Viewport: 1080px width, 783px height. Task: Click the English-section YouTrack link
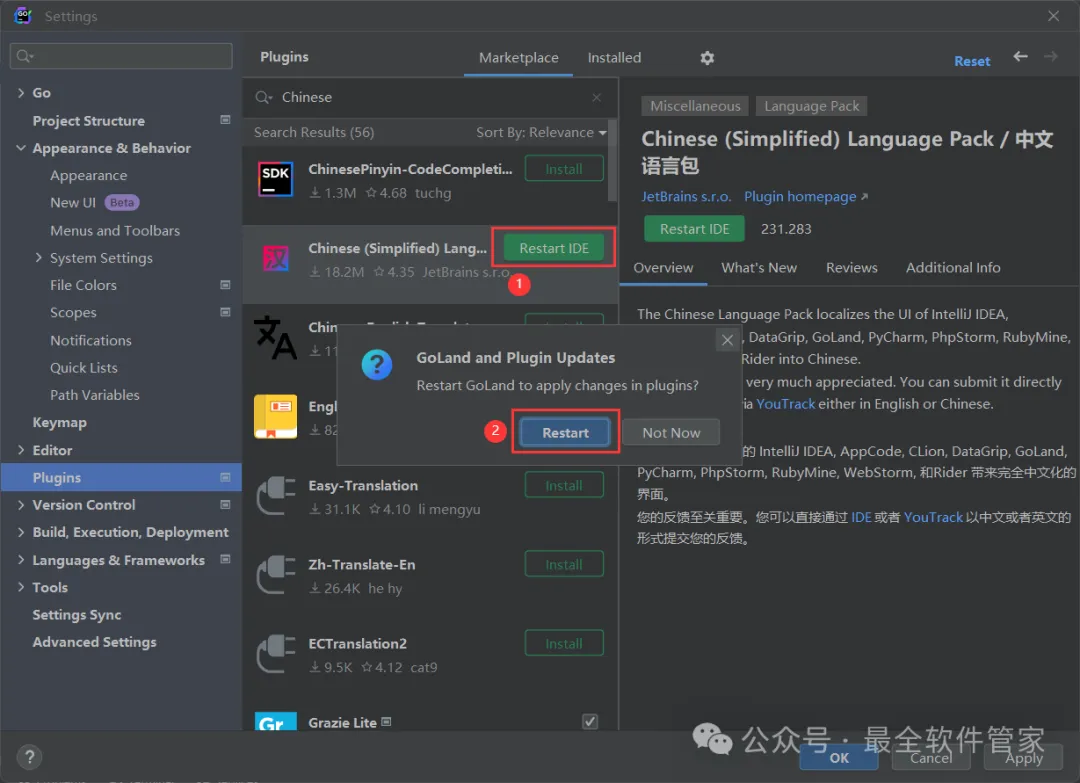[x=785, y=404]
